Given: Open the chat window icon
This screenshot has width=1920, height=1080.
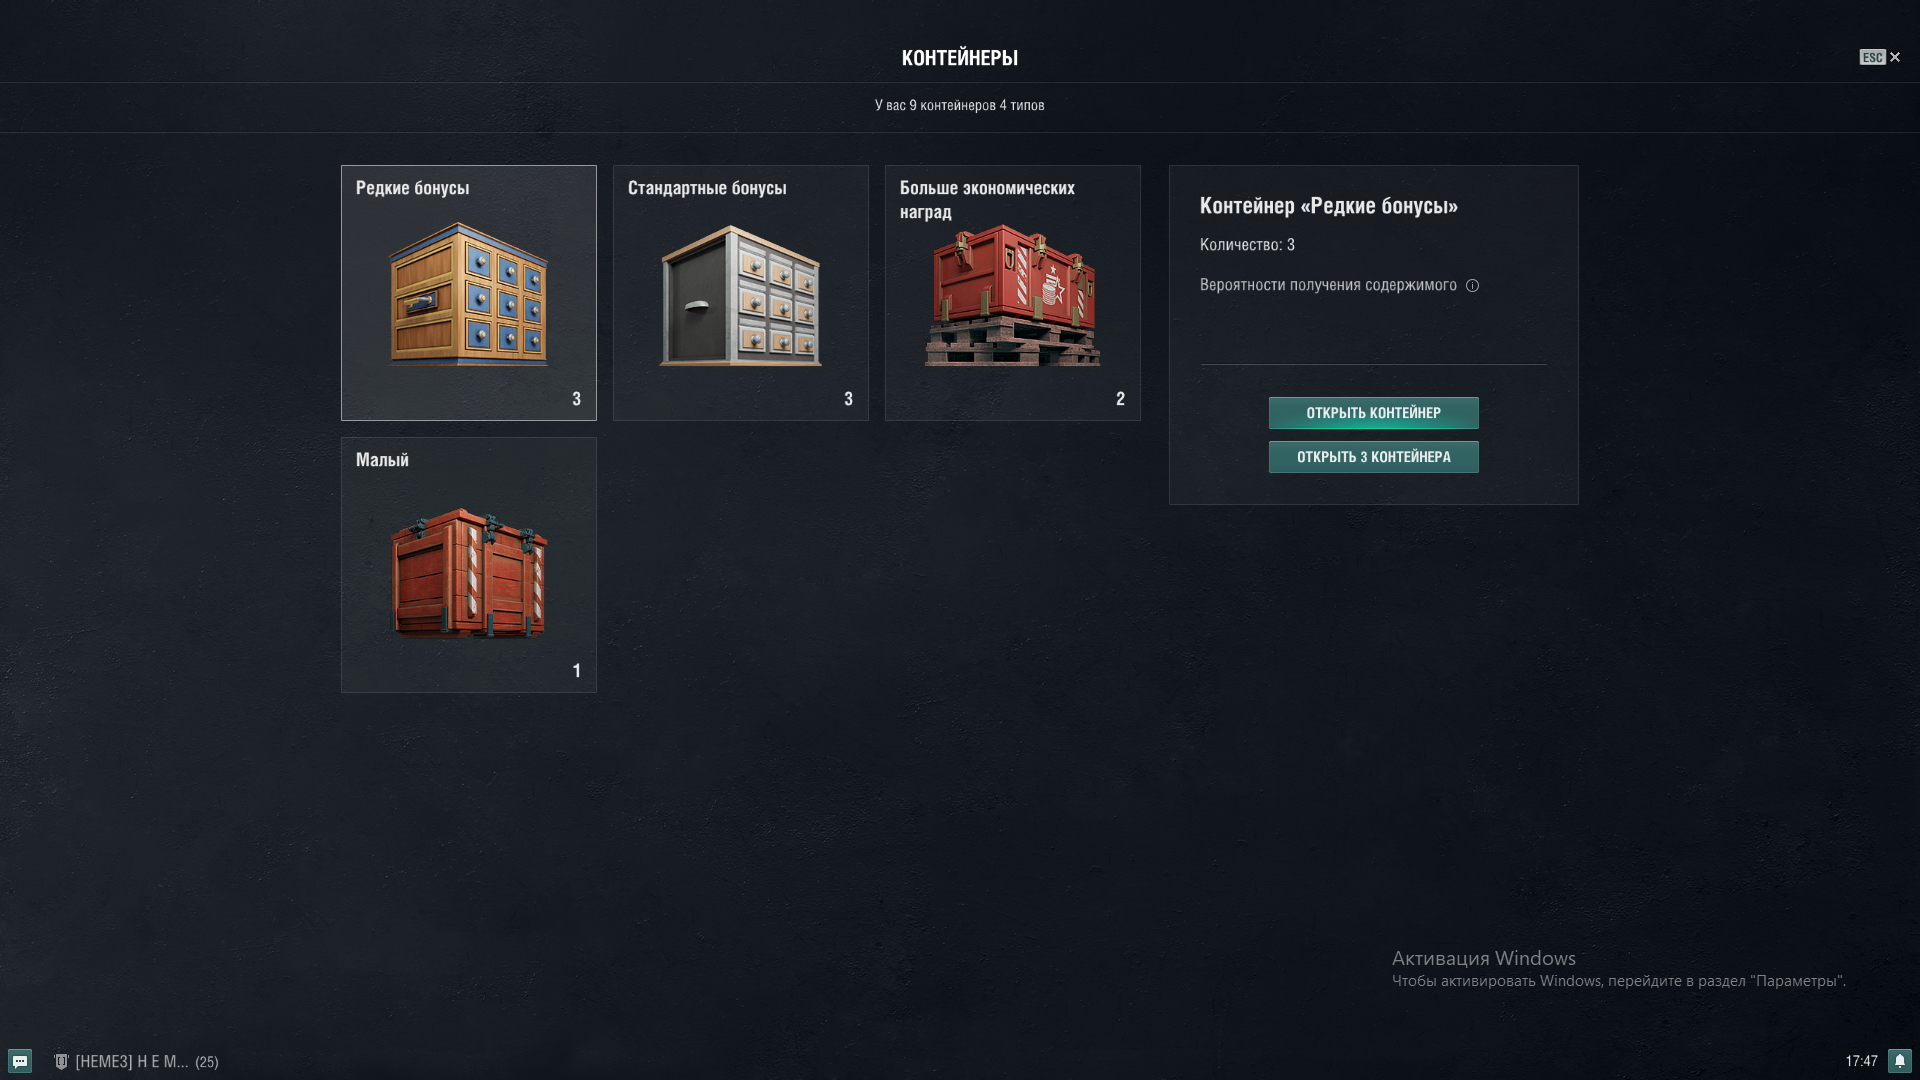Looking at the screenshot, I should click(20, 1061).
